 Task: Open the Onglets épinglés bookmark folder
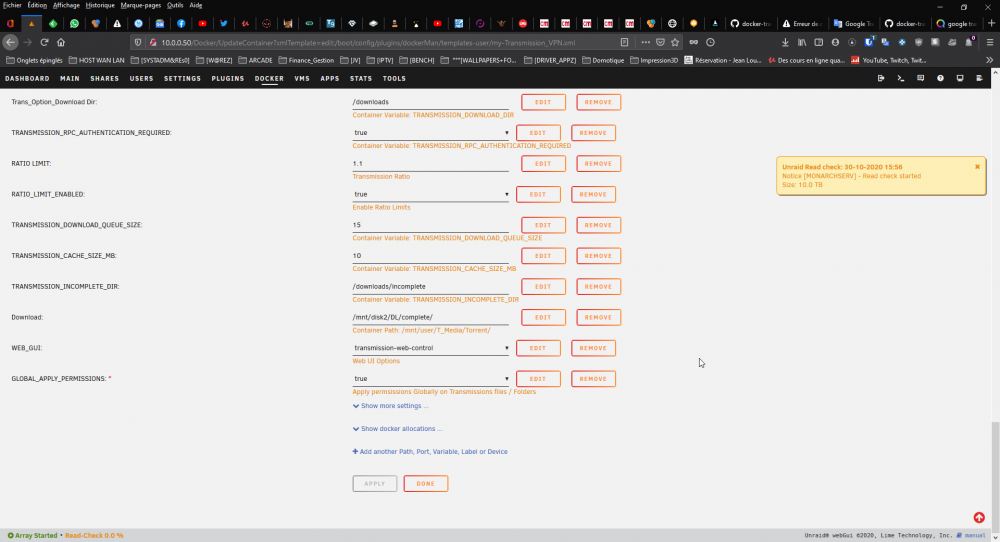pos(34,60)
